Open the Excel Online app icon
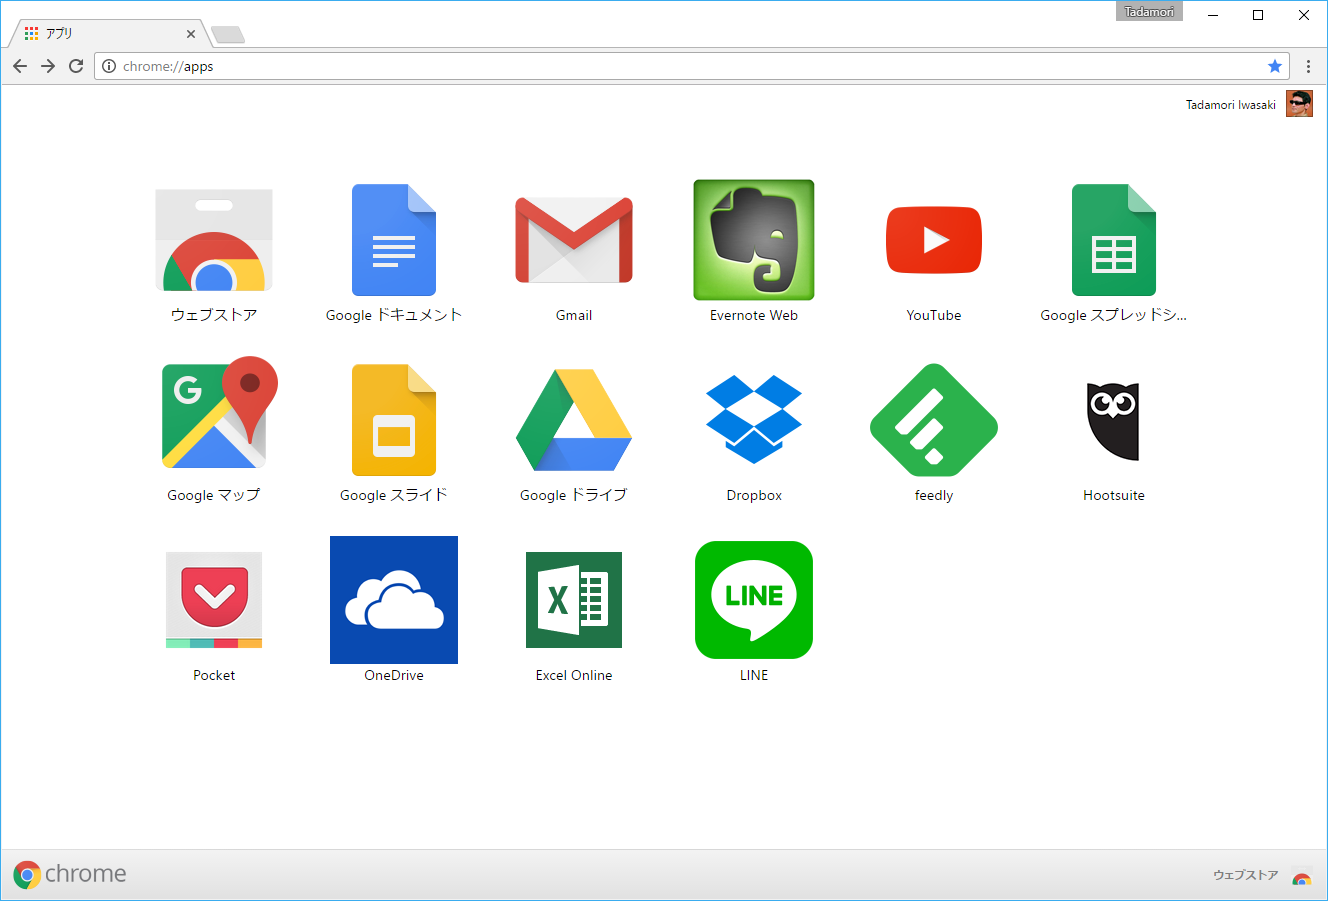 (574, 600)
